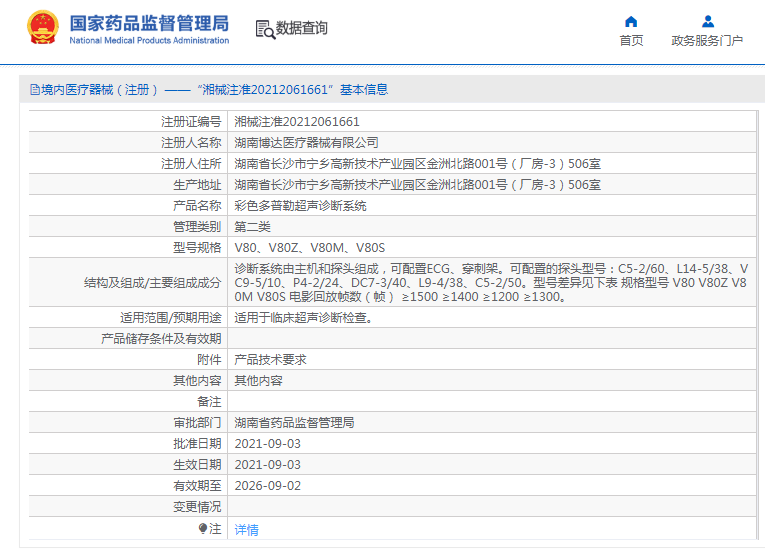This screenshot has height=554, width=765.
Task: Click the model spec value V80、V80Z、V80M、V80S
Action: tap(309, 247)
